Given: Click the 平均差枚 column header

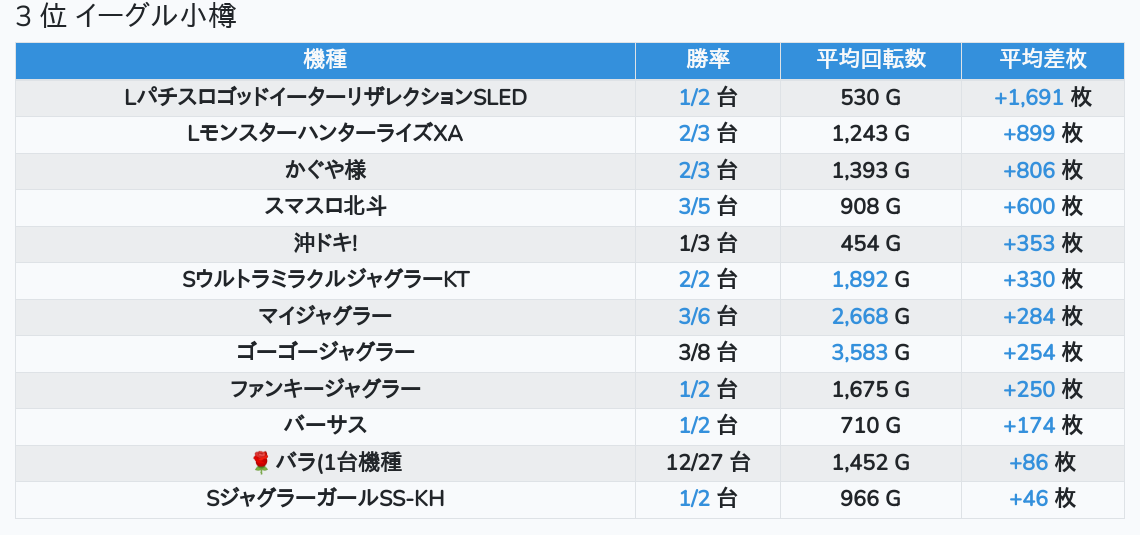Looking at the screenshot, I should coord(1042,59).
